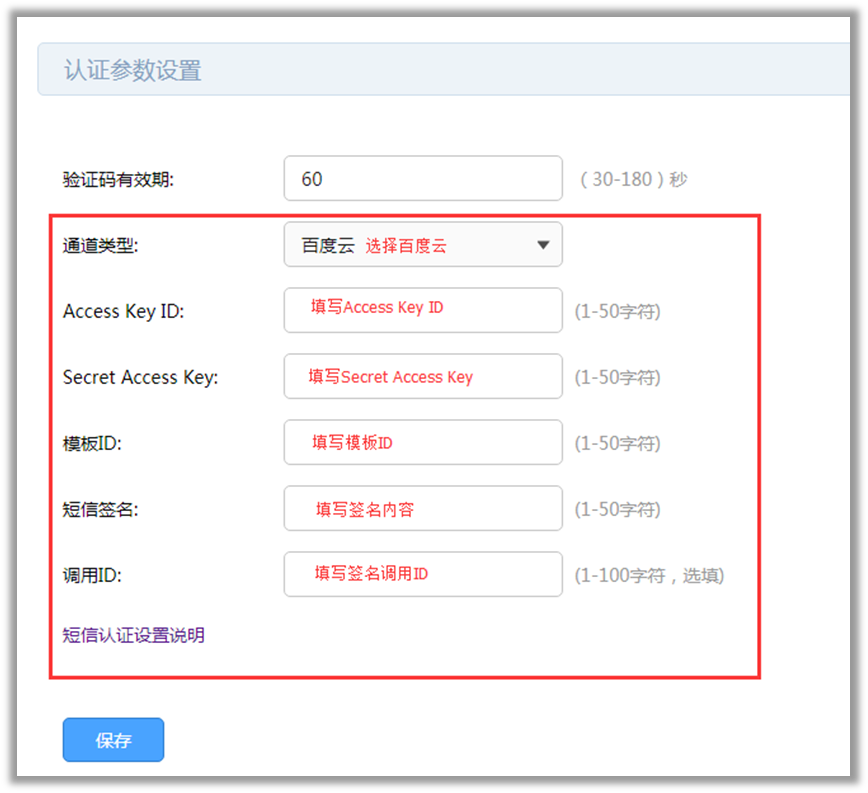Click the 调用ID label
868x793 pixels.
point(92,575)
